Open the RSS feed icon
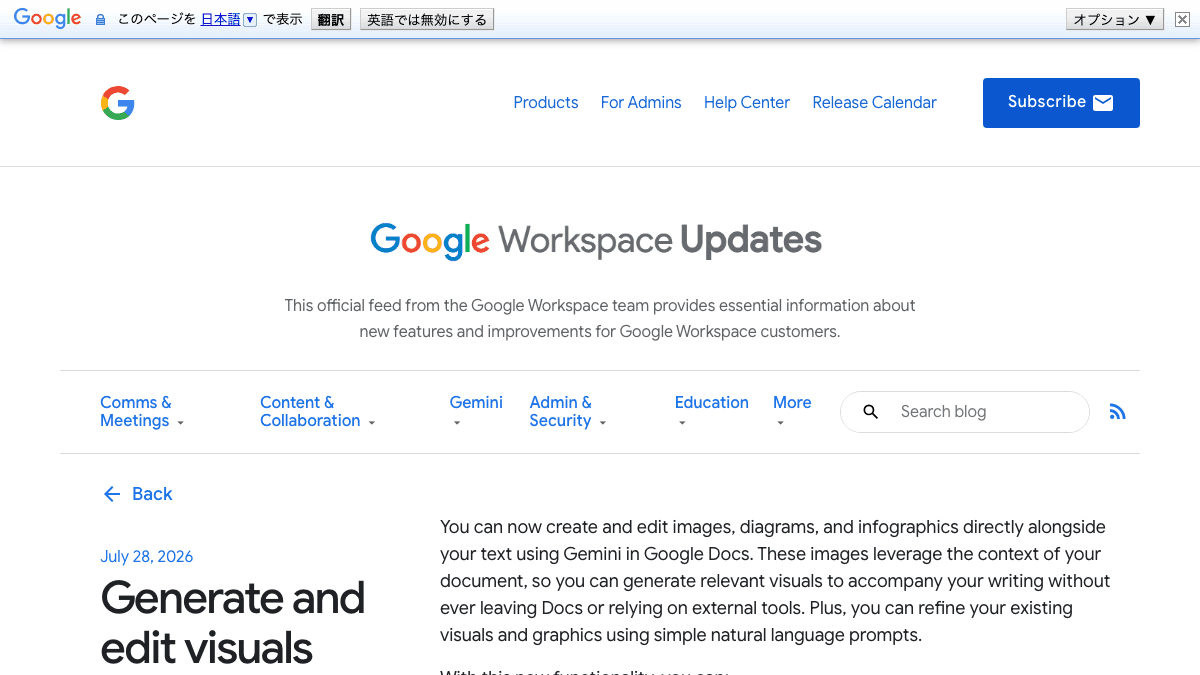This screenshot has width=1200, height=675. (1118, 412)
